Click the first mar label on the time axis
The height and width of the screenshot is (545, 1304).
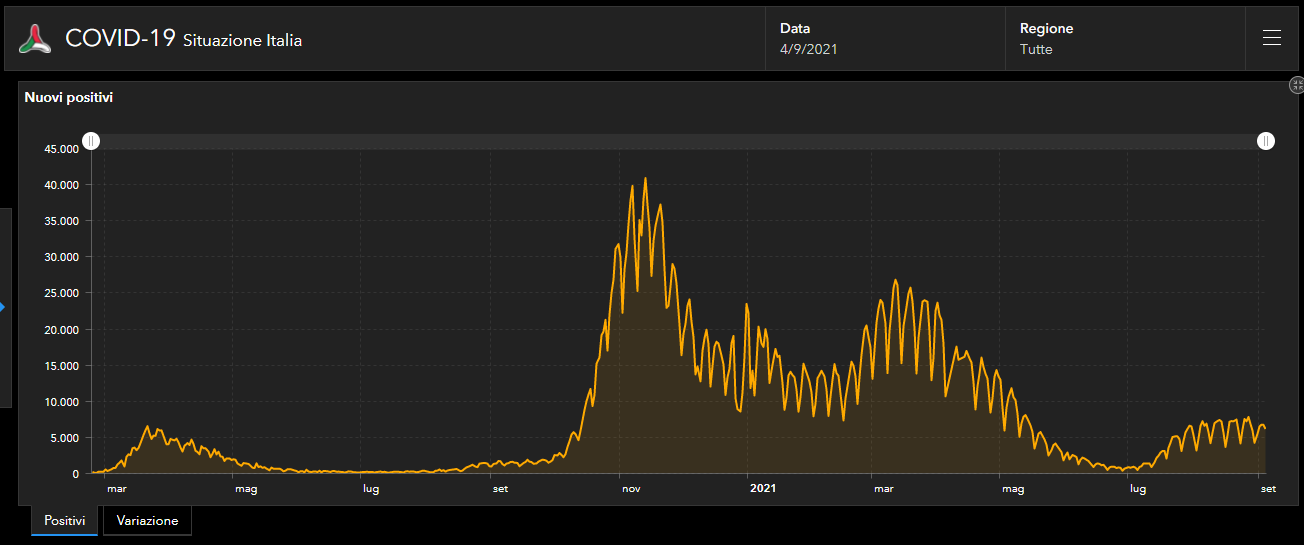(x=117, y=489)
